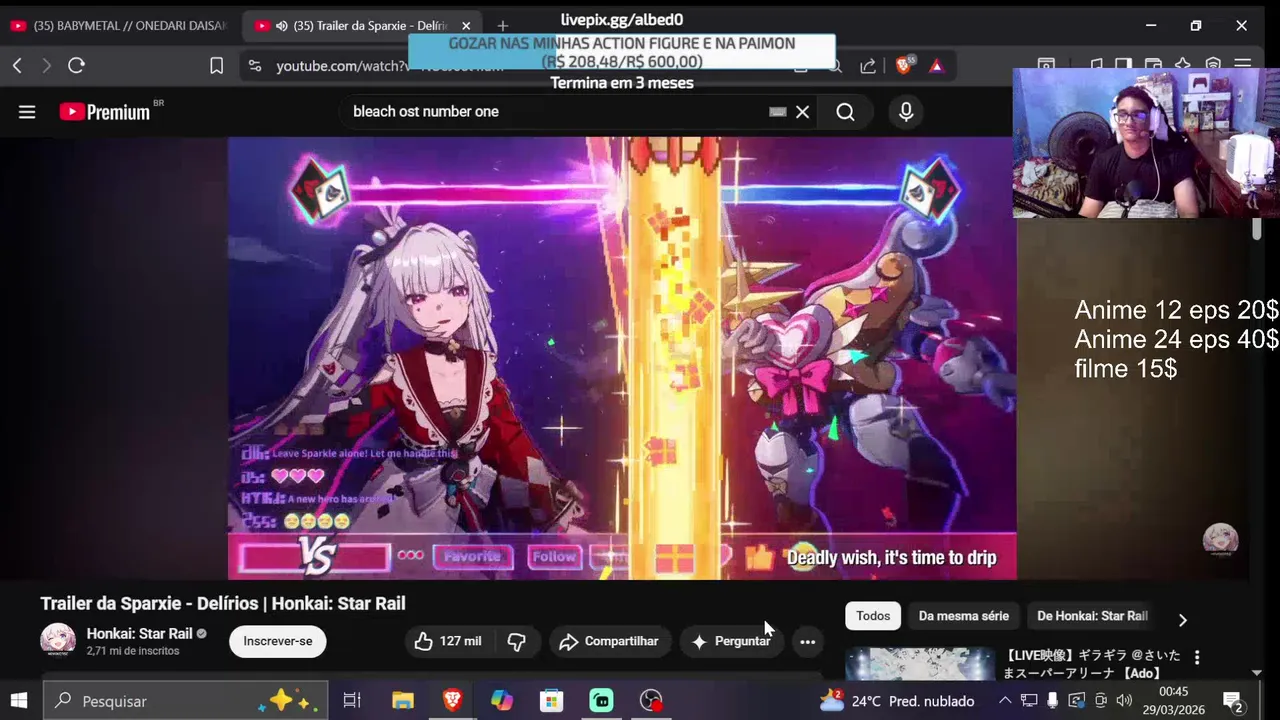Open a new browser tab

click(503, 26)
